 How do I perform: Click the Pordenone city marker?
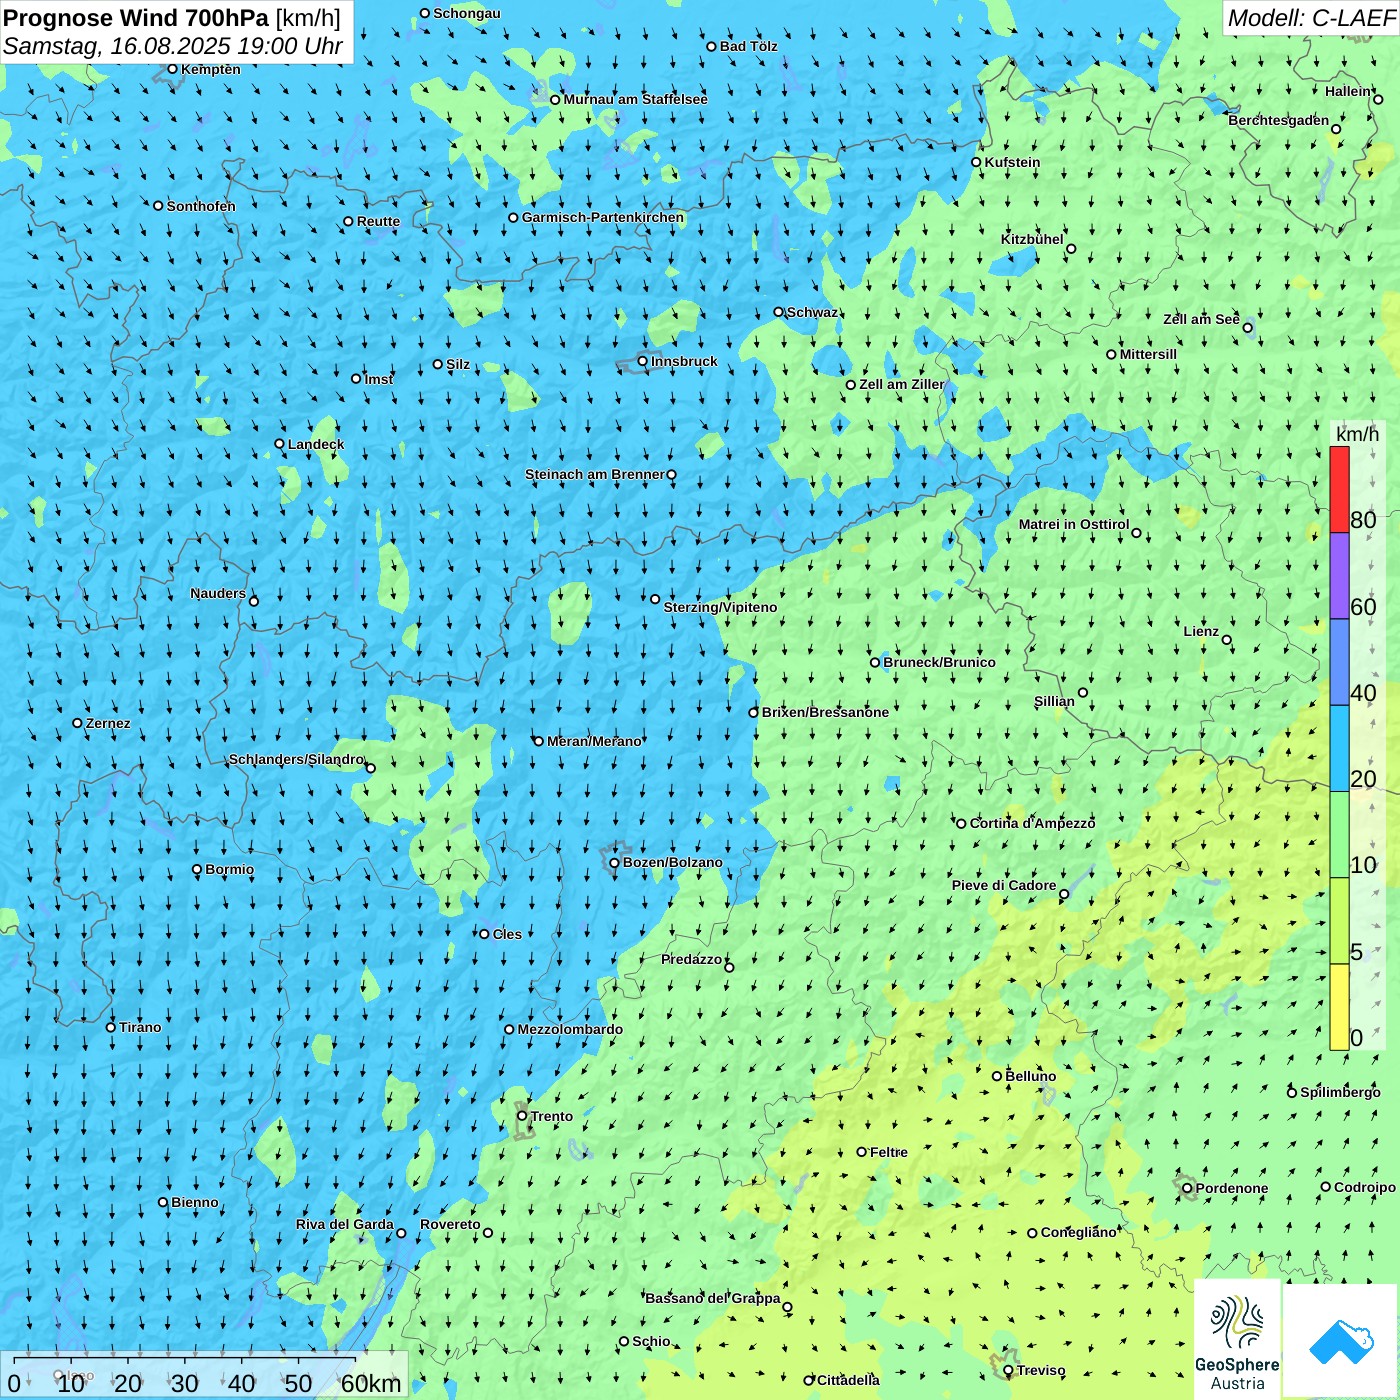point(1187,1188)
